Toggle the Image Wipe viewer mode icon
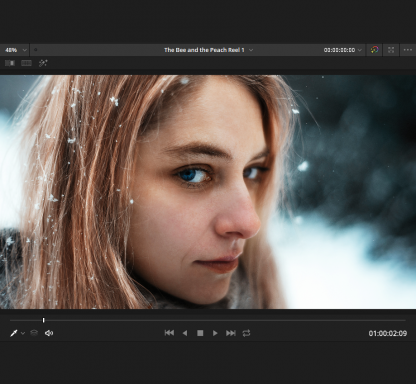Screen dimensions: 416x384 click(10, 63)
